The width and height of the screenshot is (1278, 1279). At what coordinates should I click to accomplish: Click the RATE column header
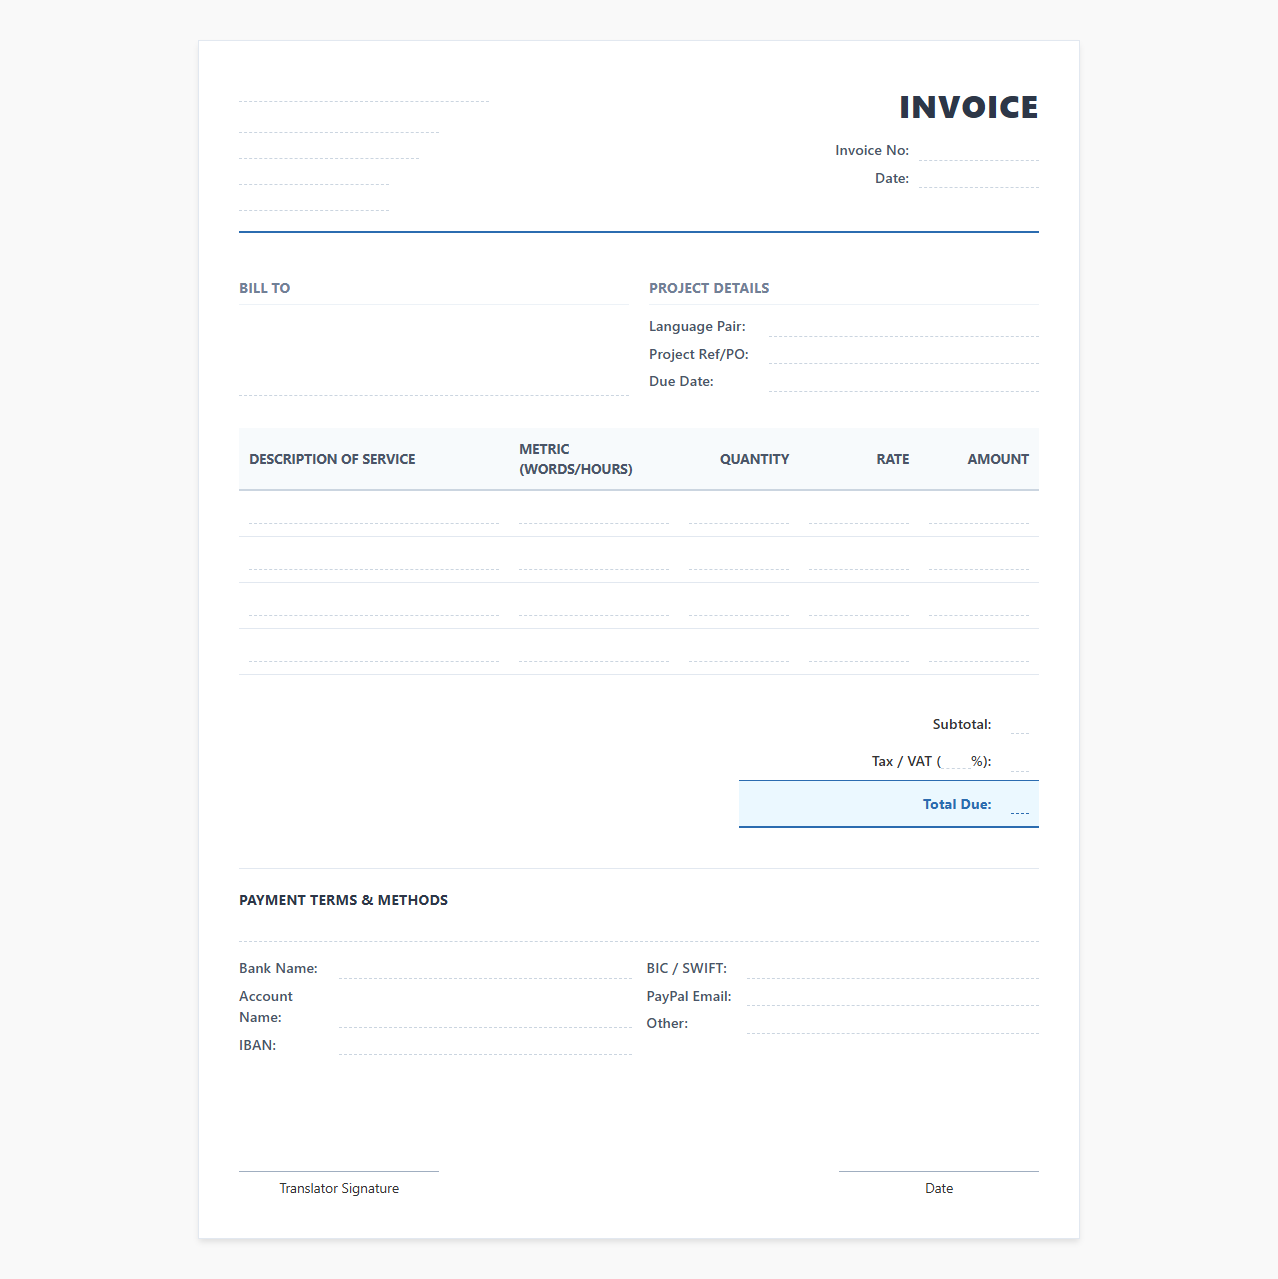(x=893, y=459)
